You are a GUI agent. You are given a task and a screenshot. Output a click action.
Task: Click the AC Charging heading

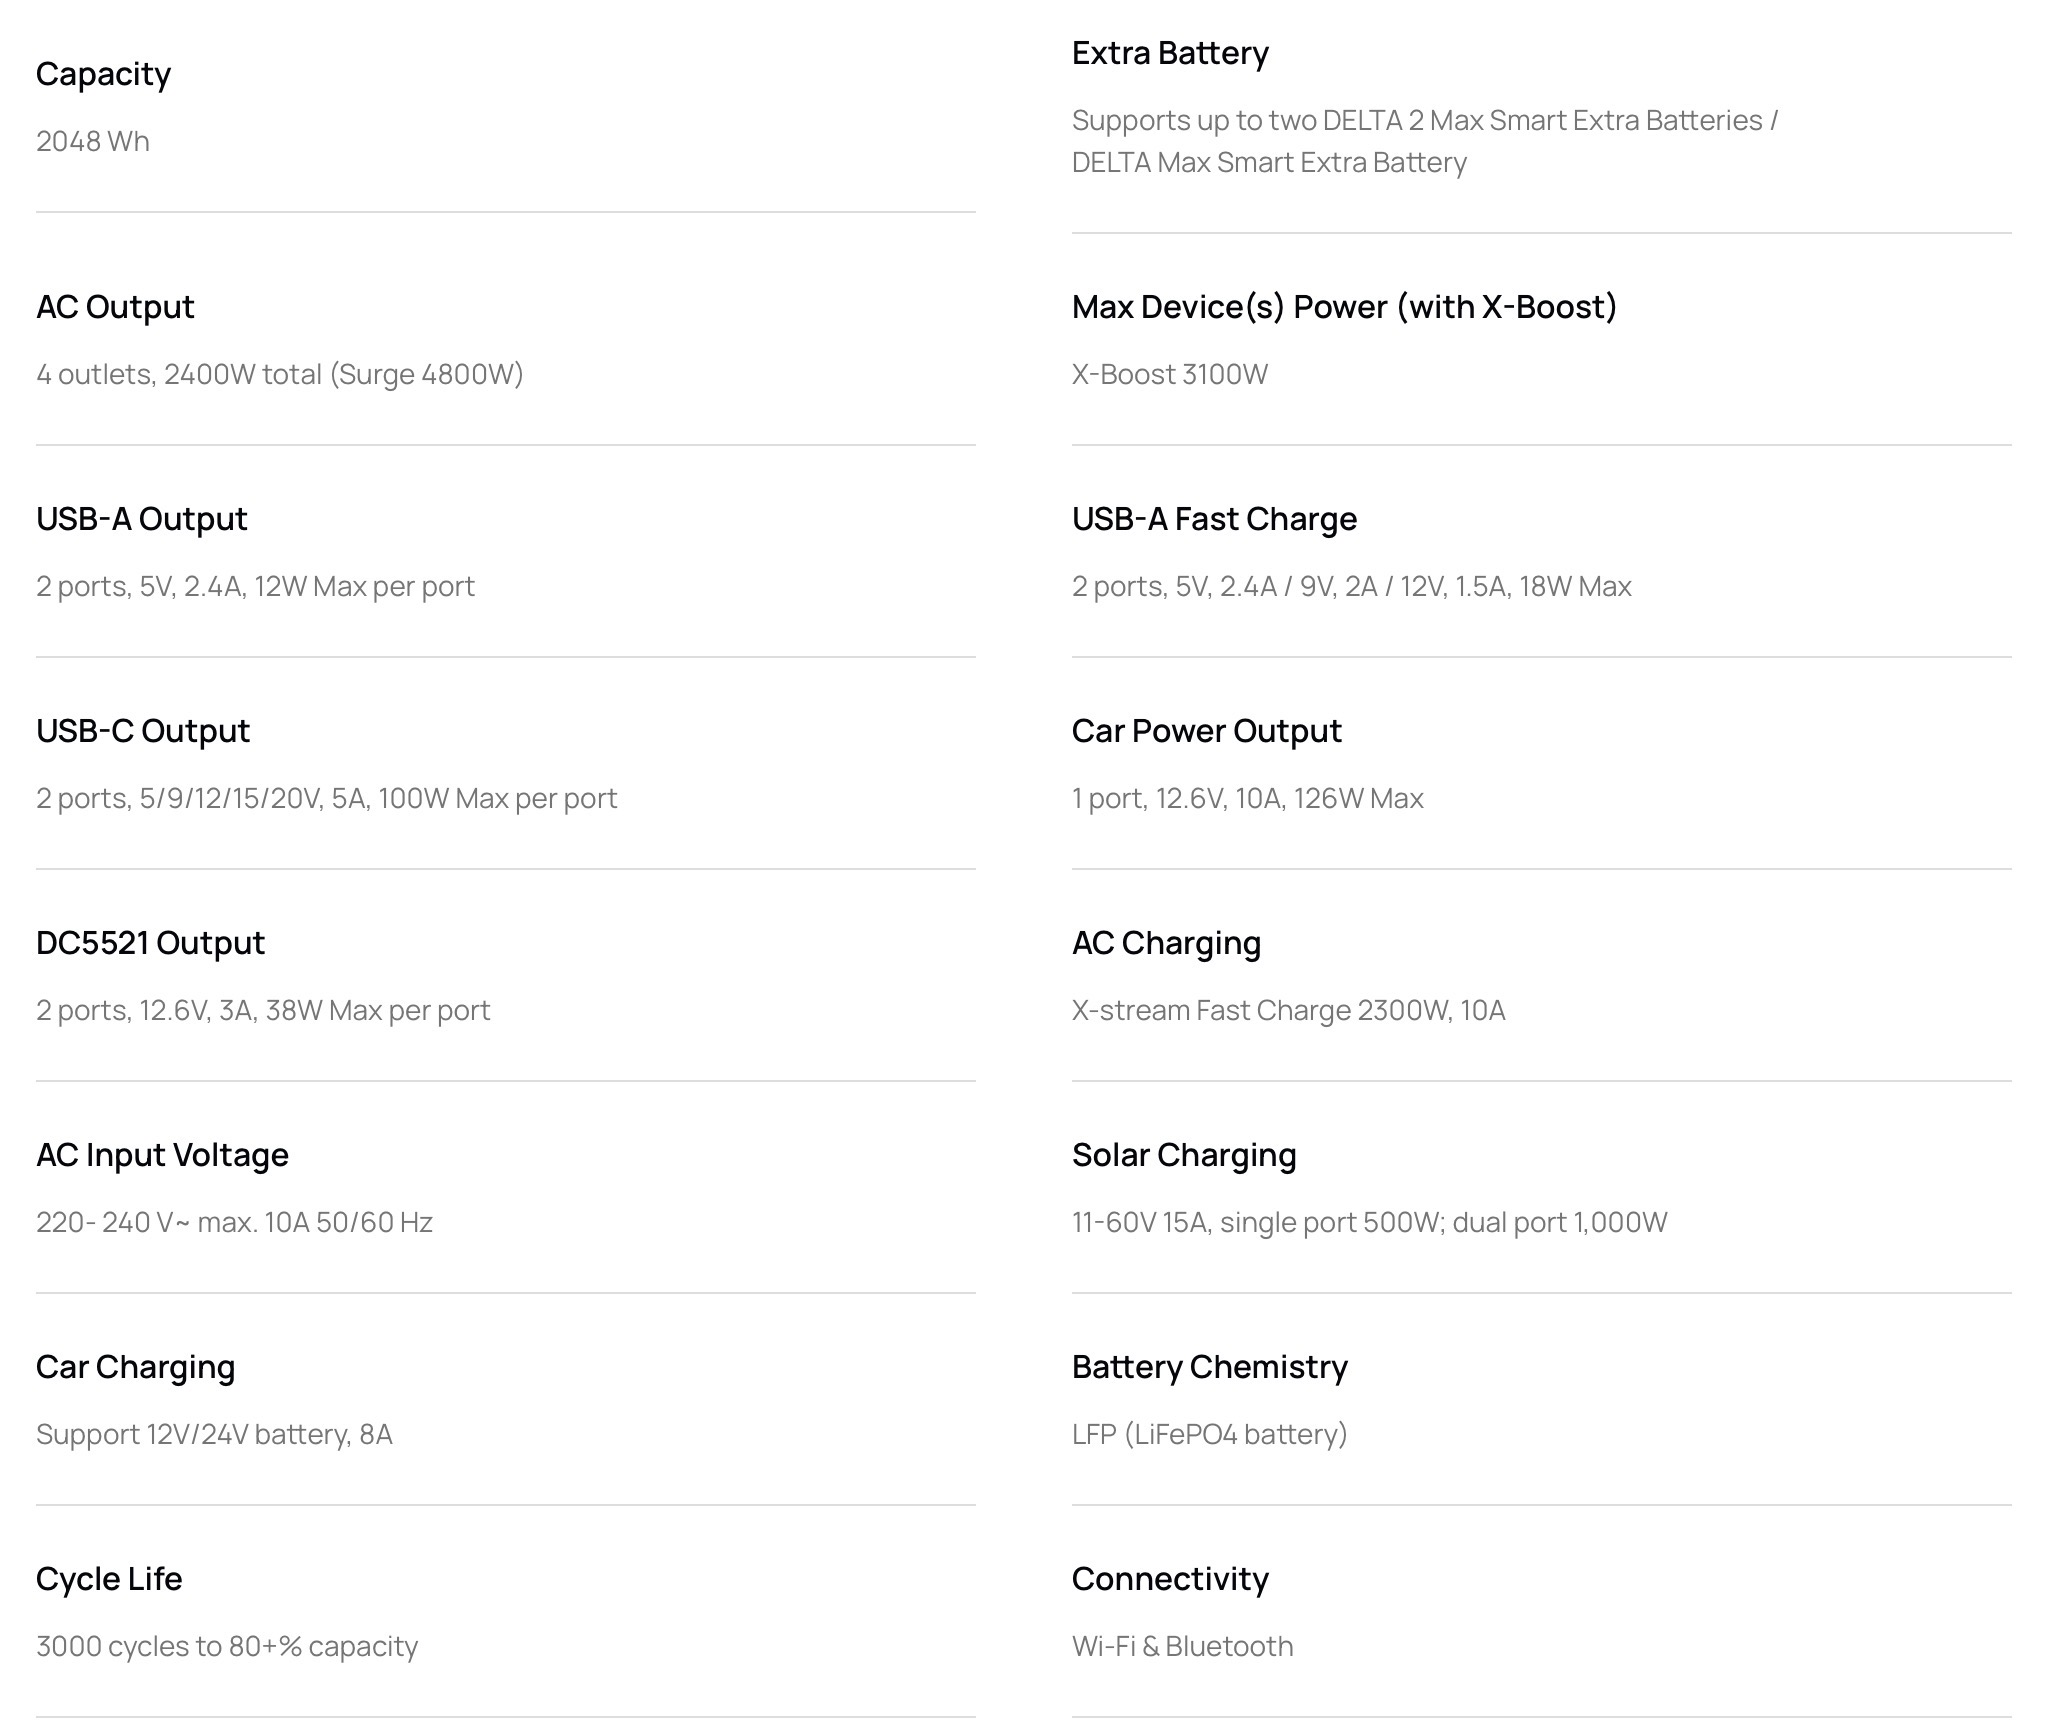pyautogui.click(x=1166, y=943)
